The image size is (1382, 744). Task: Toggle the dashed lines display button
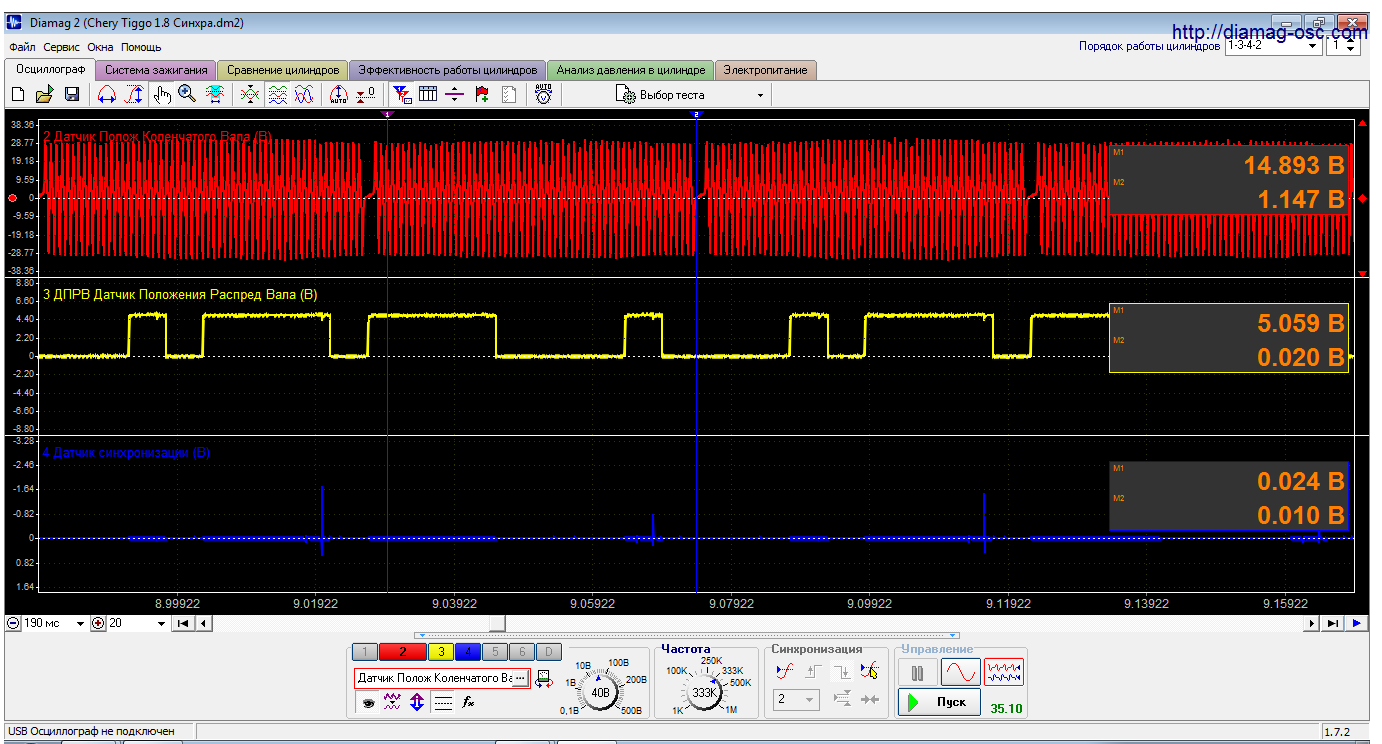[443, 703]
